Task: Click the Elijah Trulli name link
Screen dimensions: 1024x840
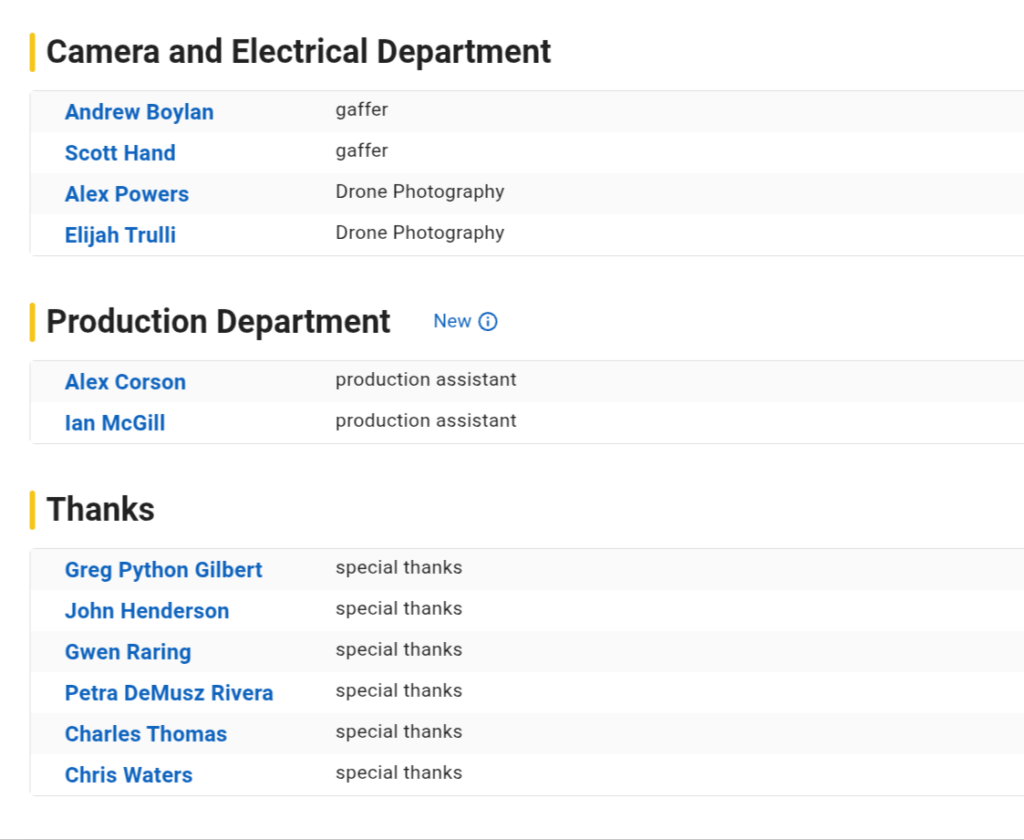Action: [120, 235]
